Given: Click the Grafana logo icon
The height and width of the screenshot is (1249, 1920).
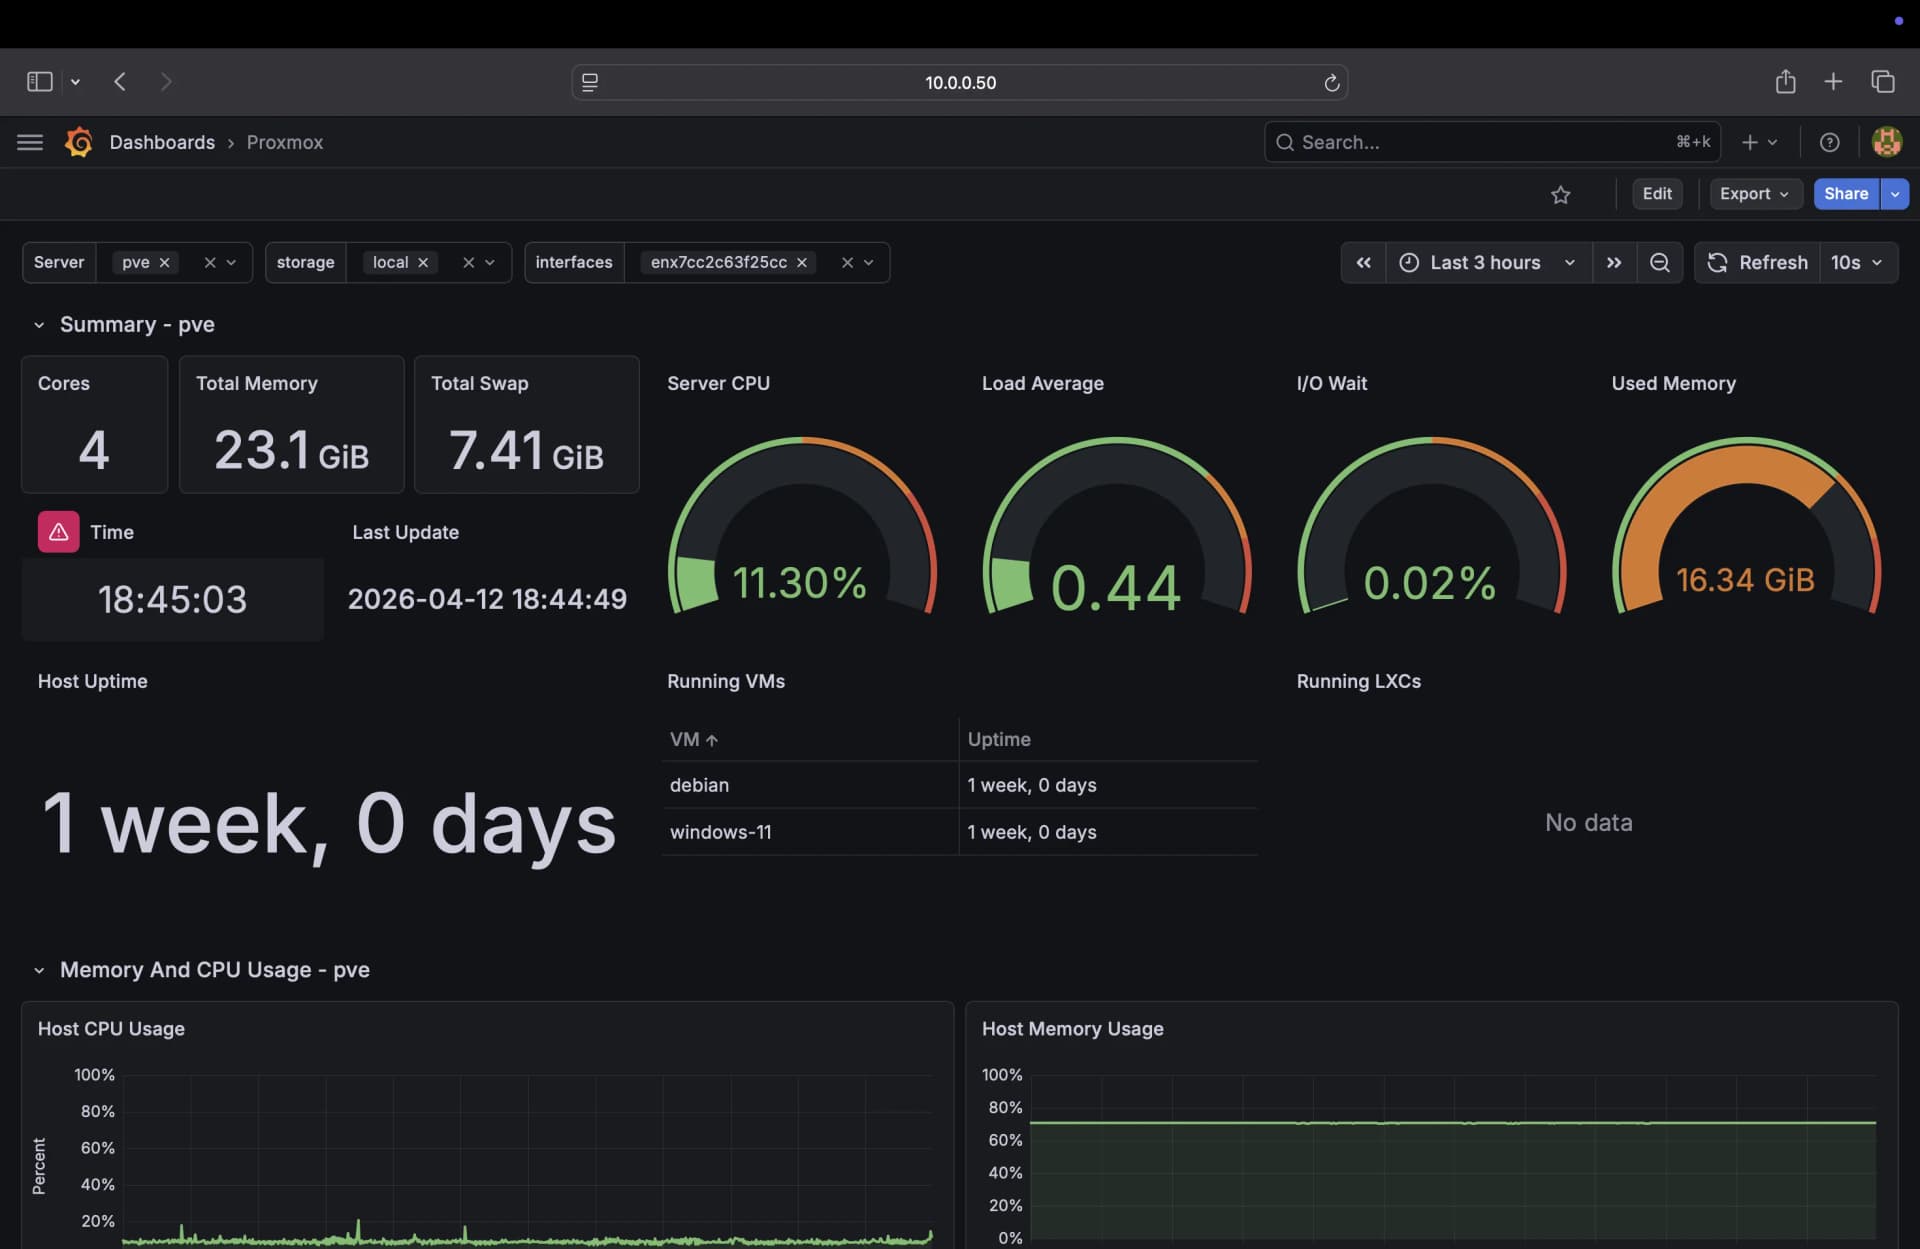Looking at the screenshot, I should click(x=78, y=142).
